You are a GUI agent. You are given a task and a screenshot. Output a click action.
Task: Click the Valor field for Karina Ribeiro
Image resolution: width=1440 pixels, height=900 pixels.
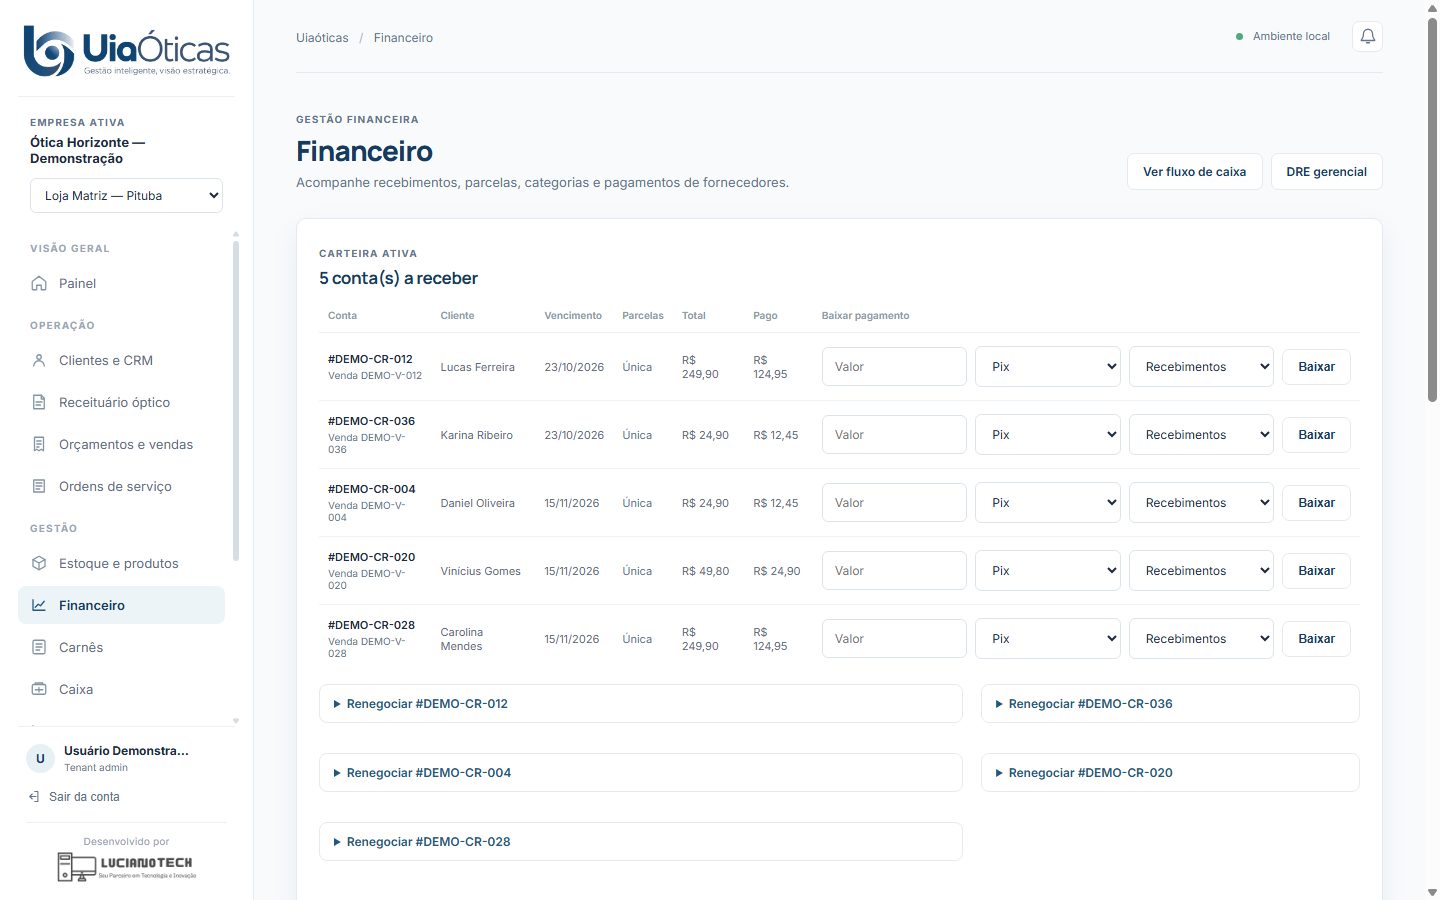click(x=894, y=435)
